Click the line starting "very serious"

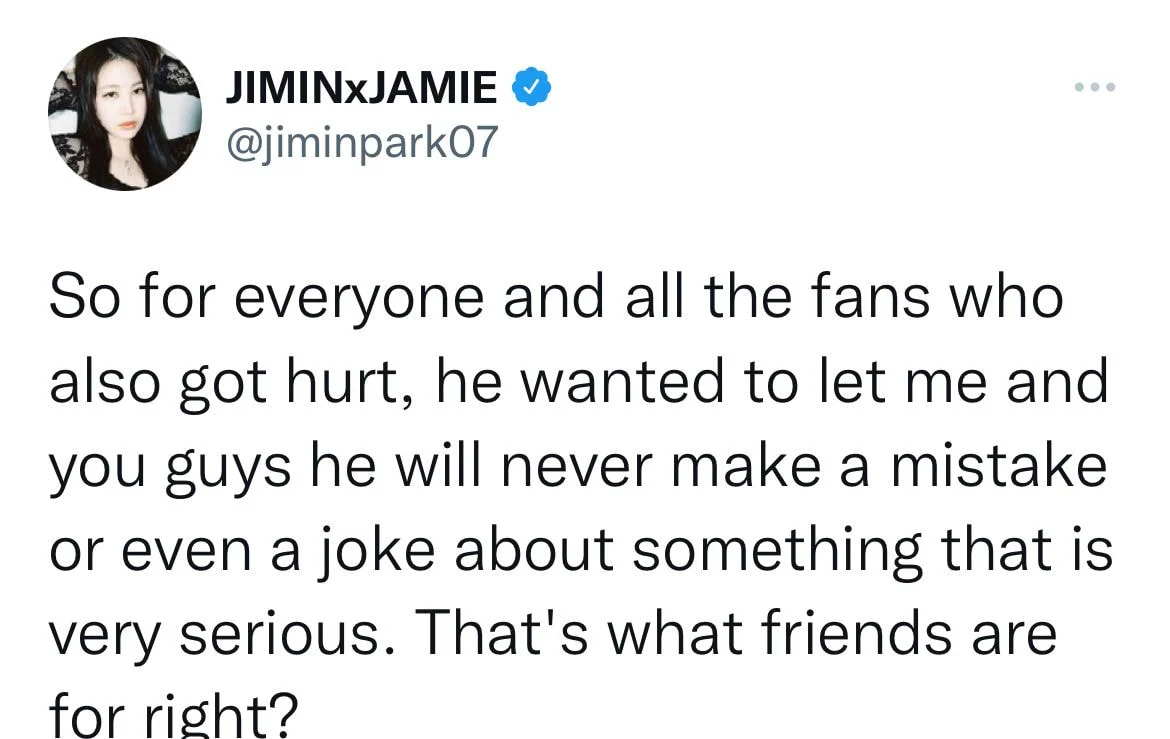point(553,634)
